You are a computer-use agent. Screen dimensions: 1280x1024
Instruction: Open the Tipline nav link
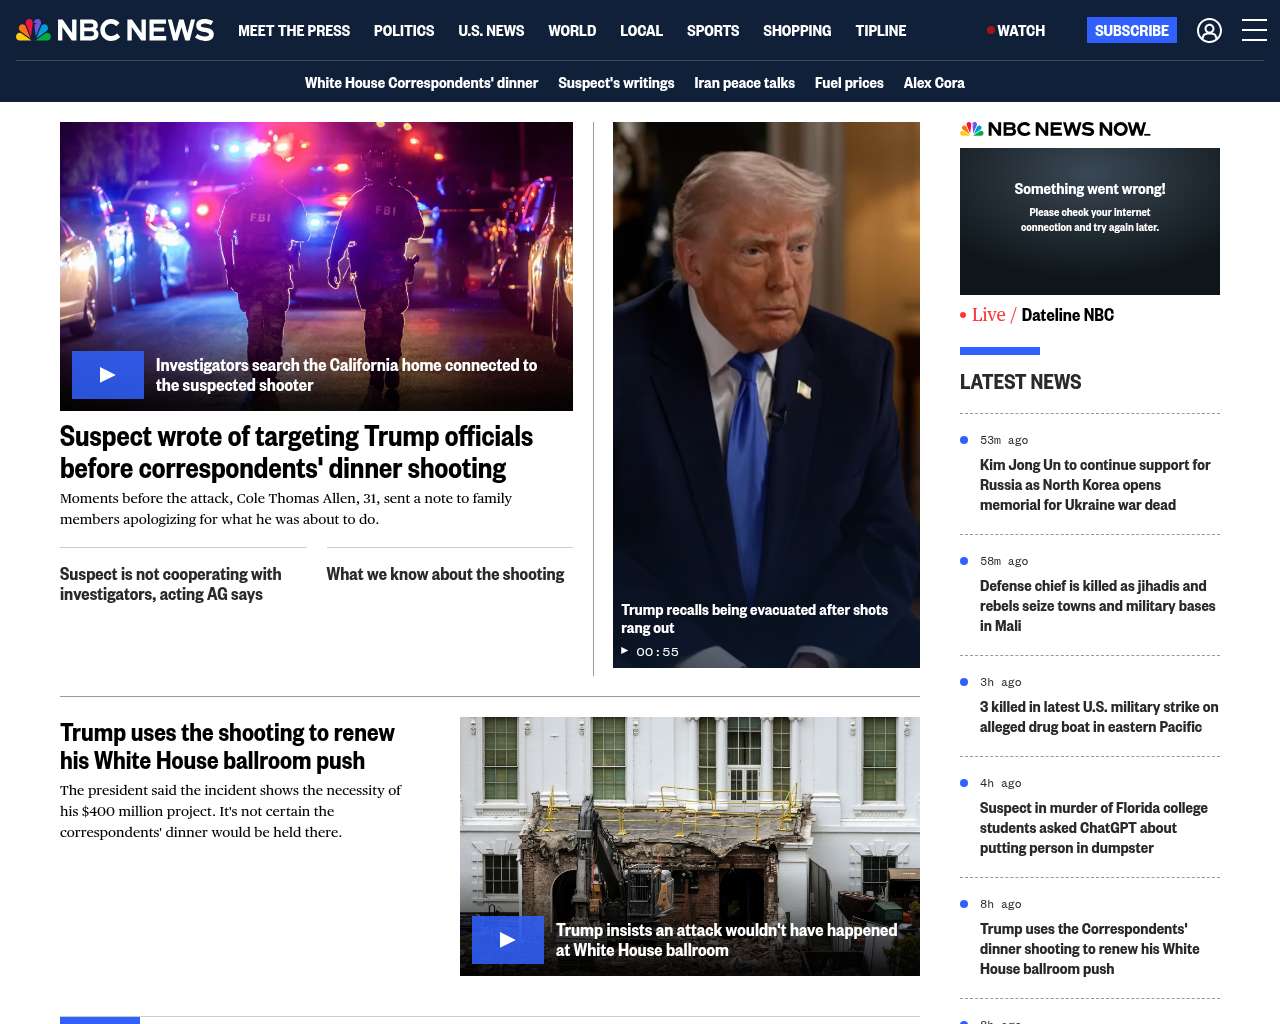coord(880,31)
